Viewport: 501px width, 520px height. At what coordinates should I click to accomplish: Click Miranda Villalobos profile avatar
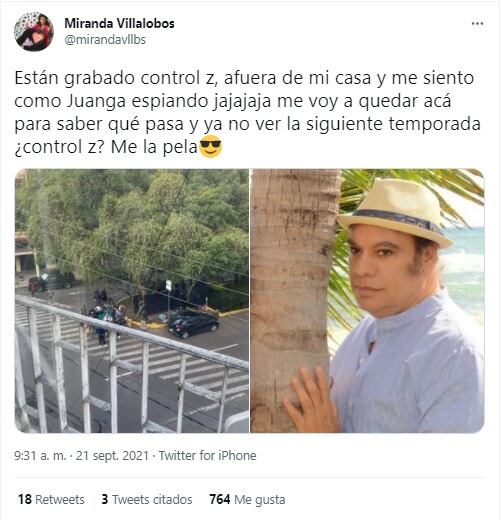pos(34,32)
